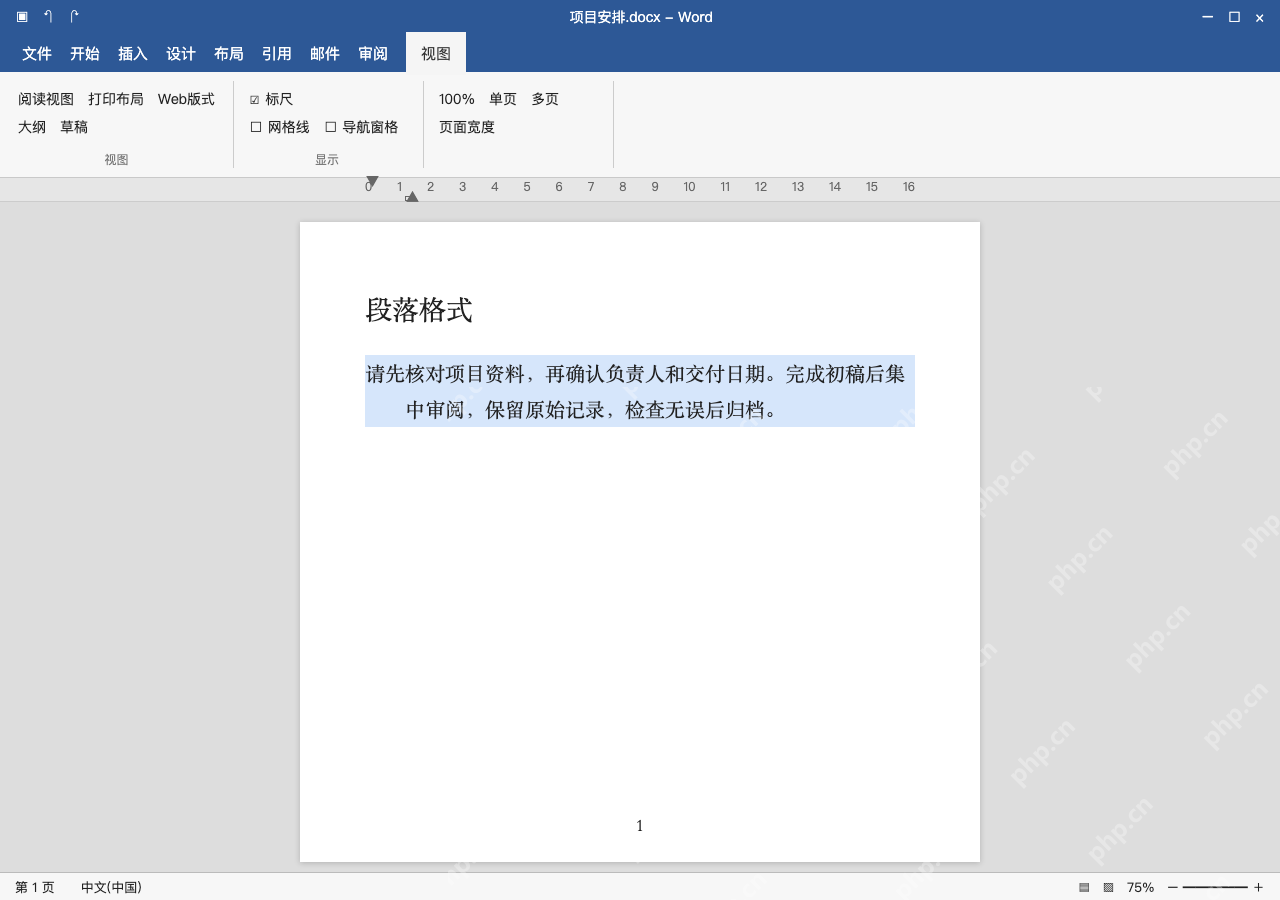Enable the 网格线 gridlines checkbox

click(x=256, y=127)
